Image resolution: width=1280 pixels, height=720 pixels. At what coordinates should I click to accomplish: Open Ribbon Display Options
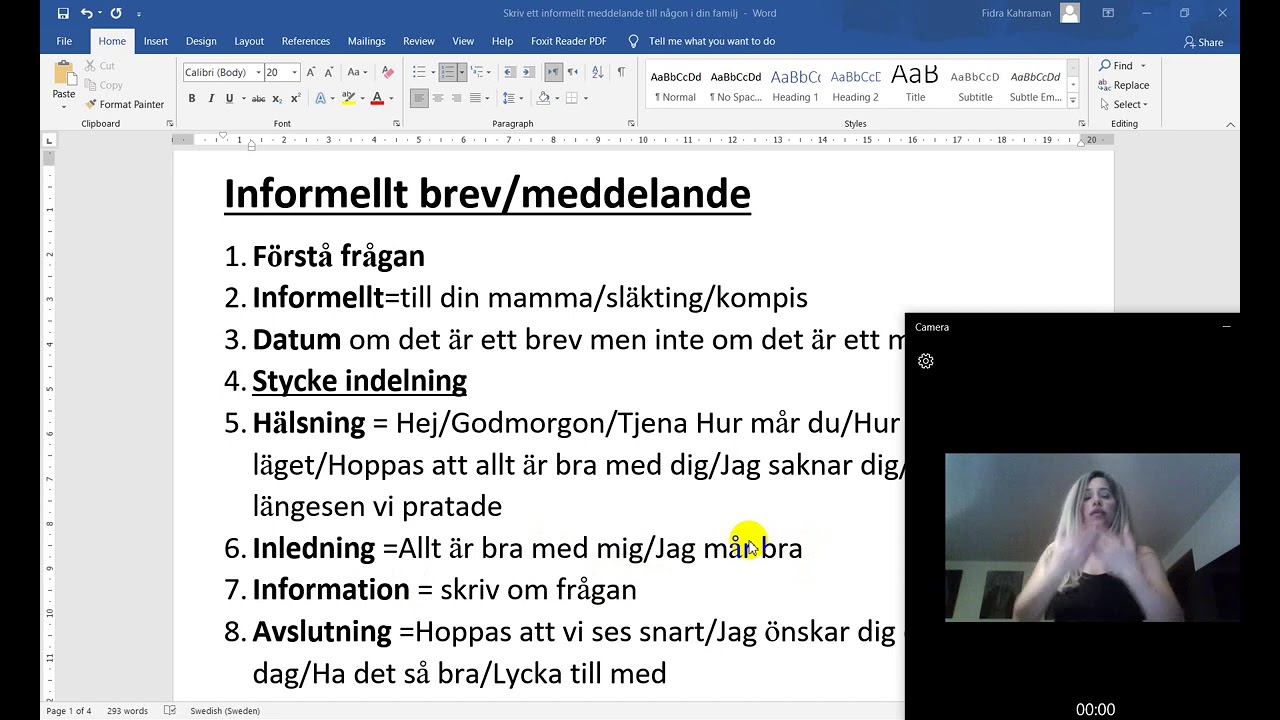click(1108, 13)
